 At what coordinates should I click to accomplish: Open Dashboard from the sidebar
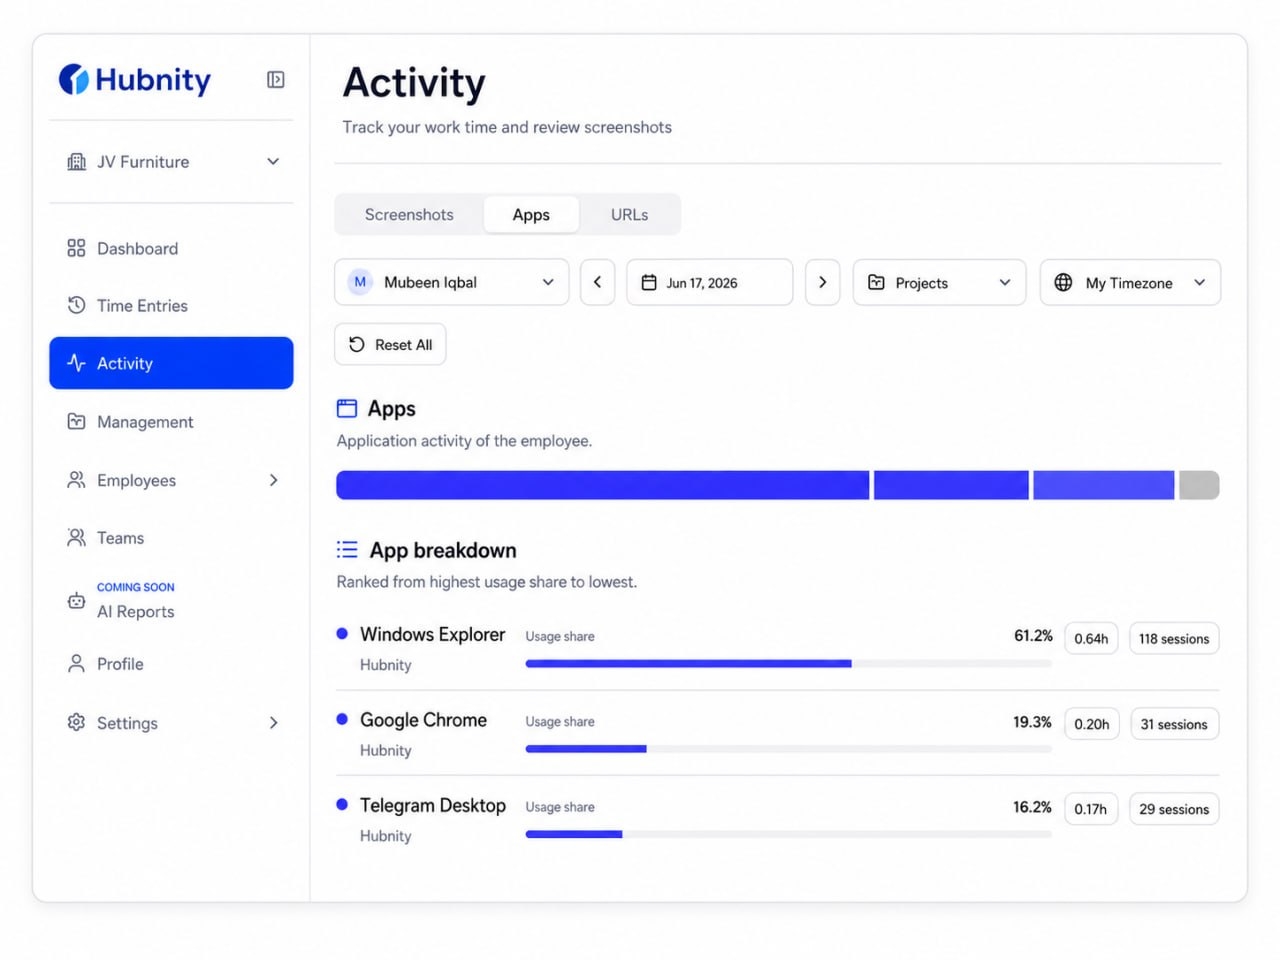pyautogui.click(x=171, y=248)
